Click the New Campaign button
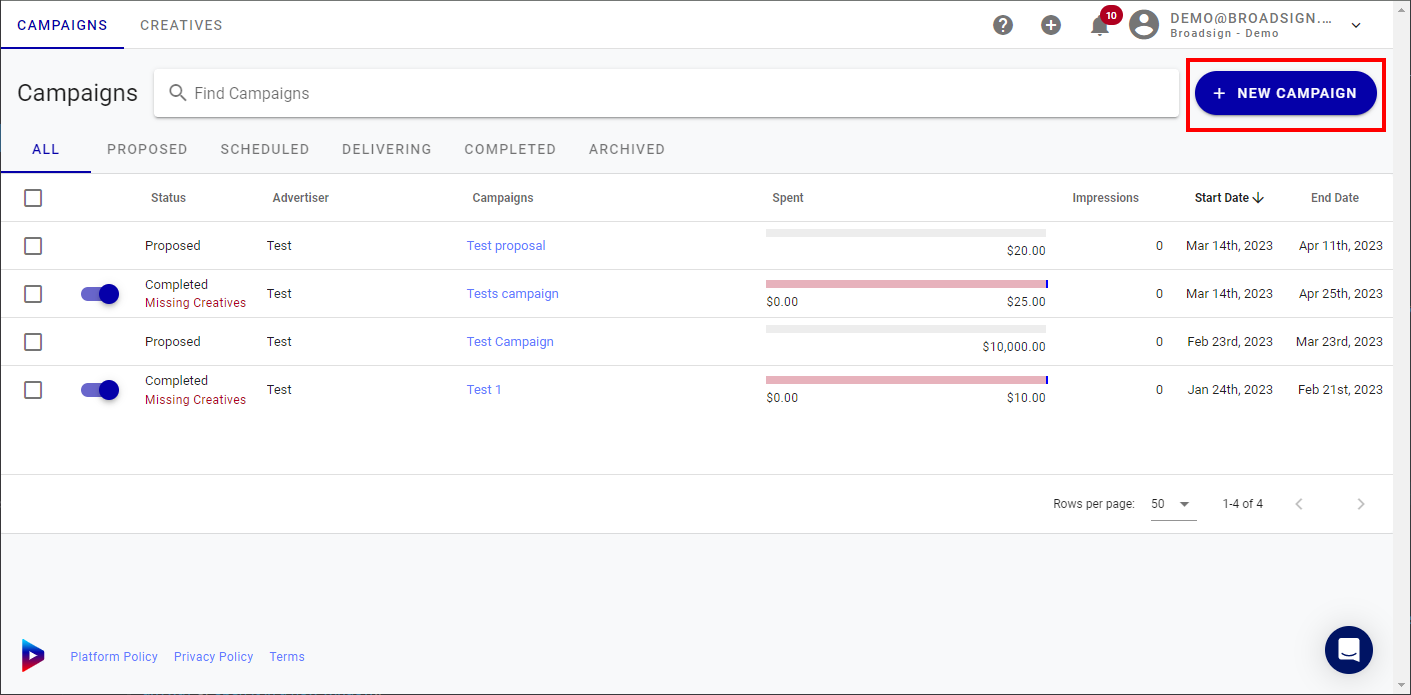1411x695 pixels. point(1285,93)
